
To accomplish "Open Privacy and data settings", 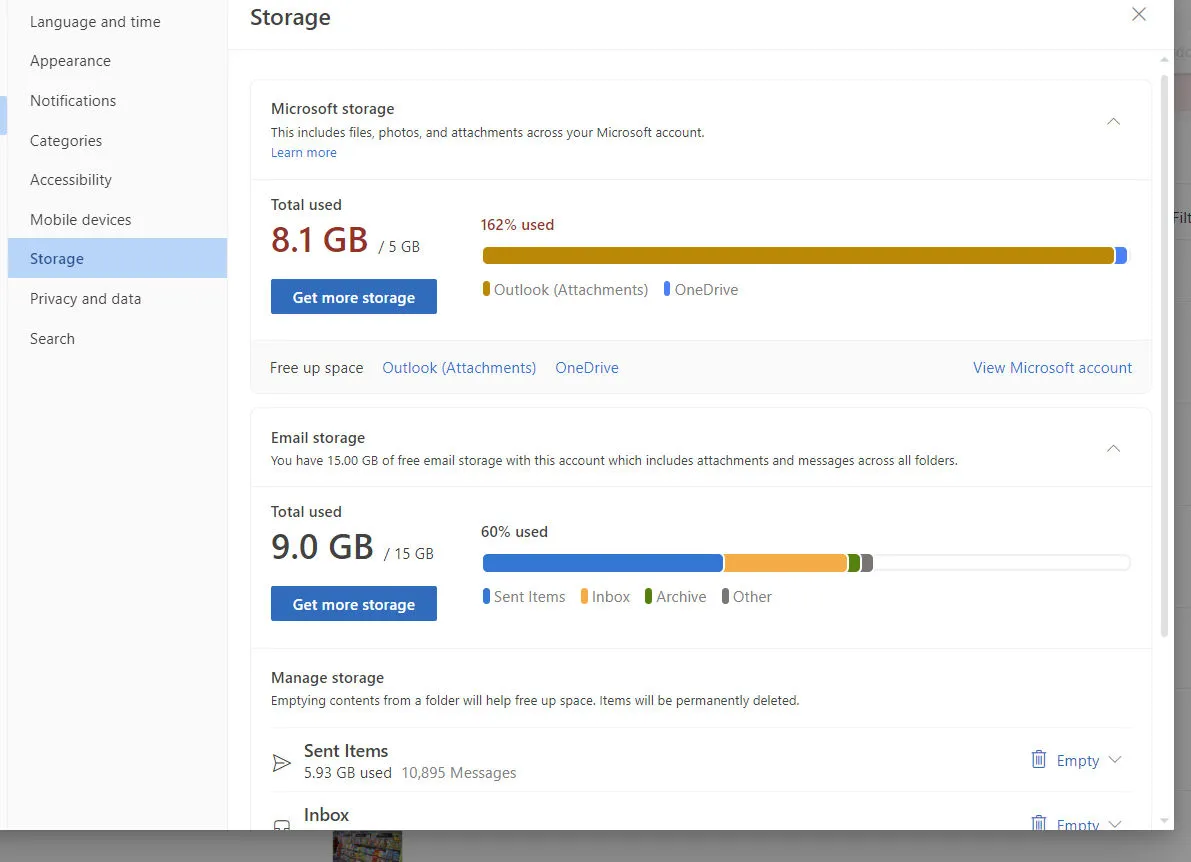I will click(85, 299).
